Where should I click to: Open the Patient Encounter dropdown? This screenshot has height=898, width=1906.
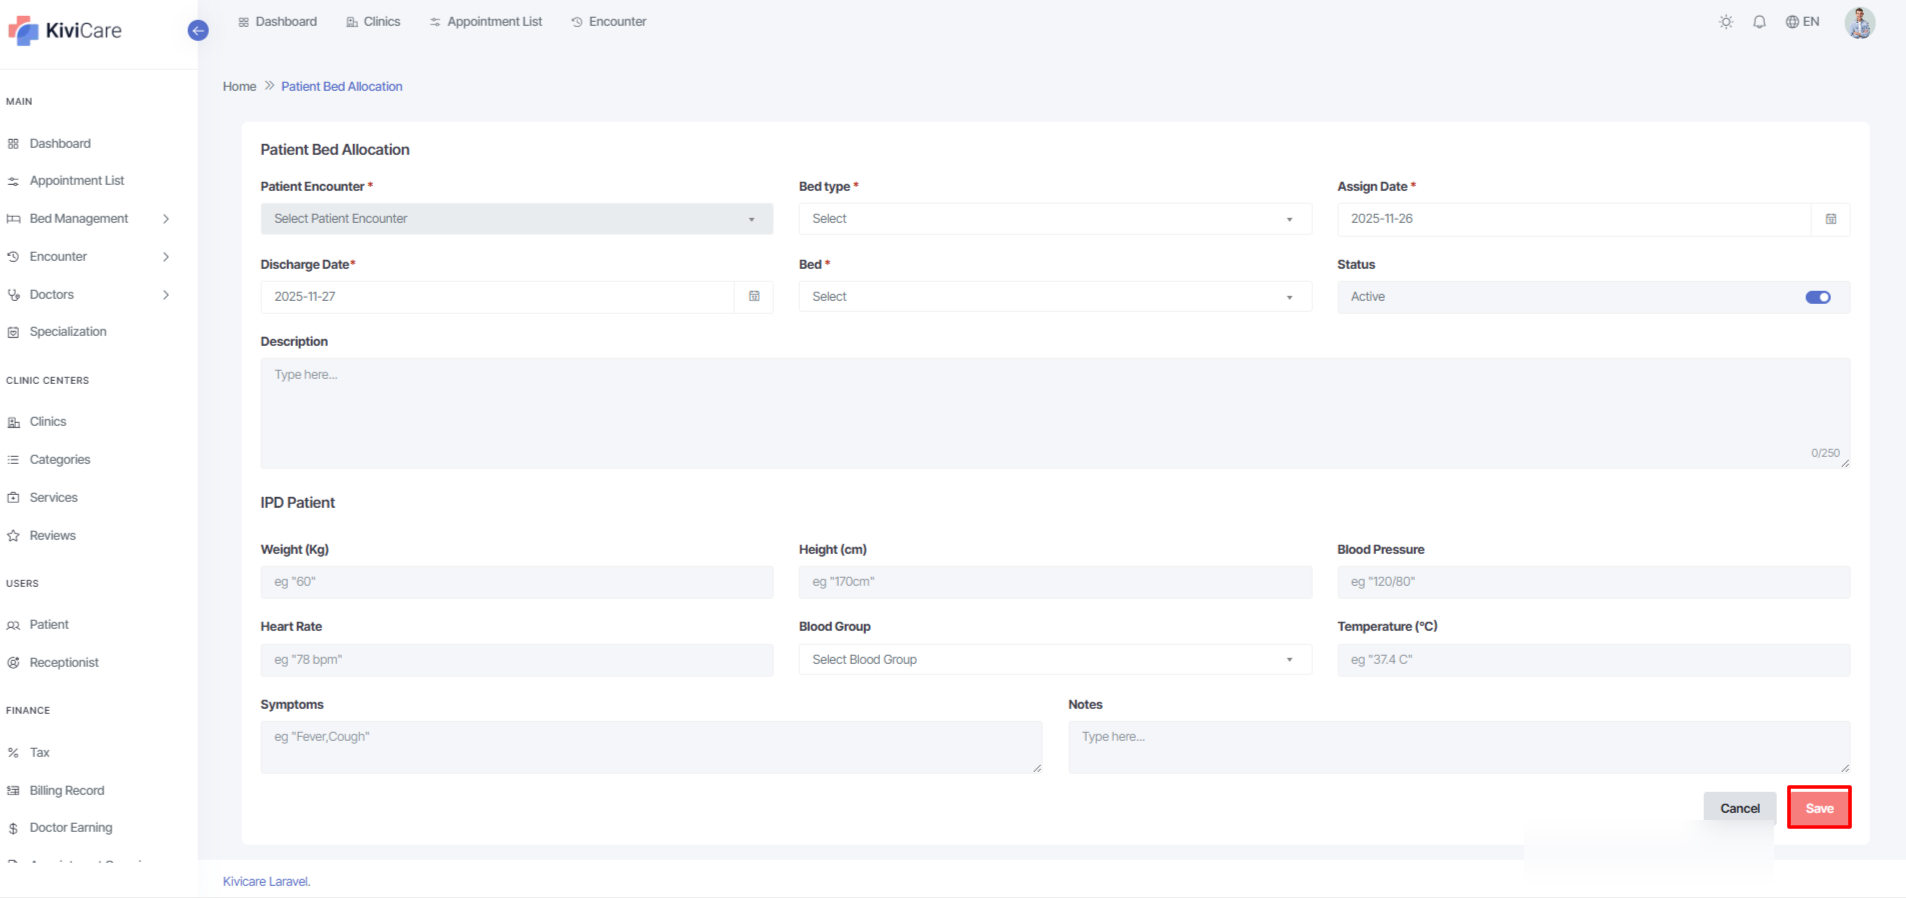coord(516,219)
